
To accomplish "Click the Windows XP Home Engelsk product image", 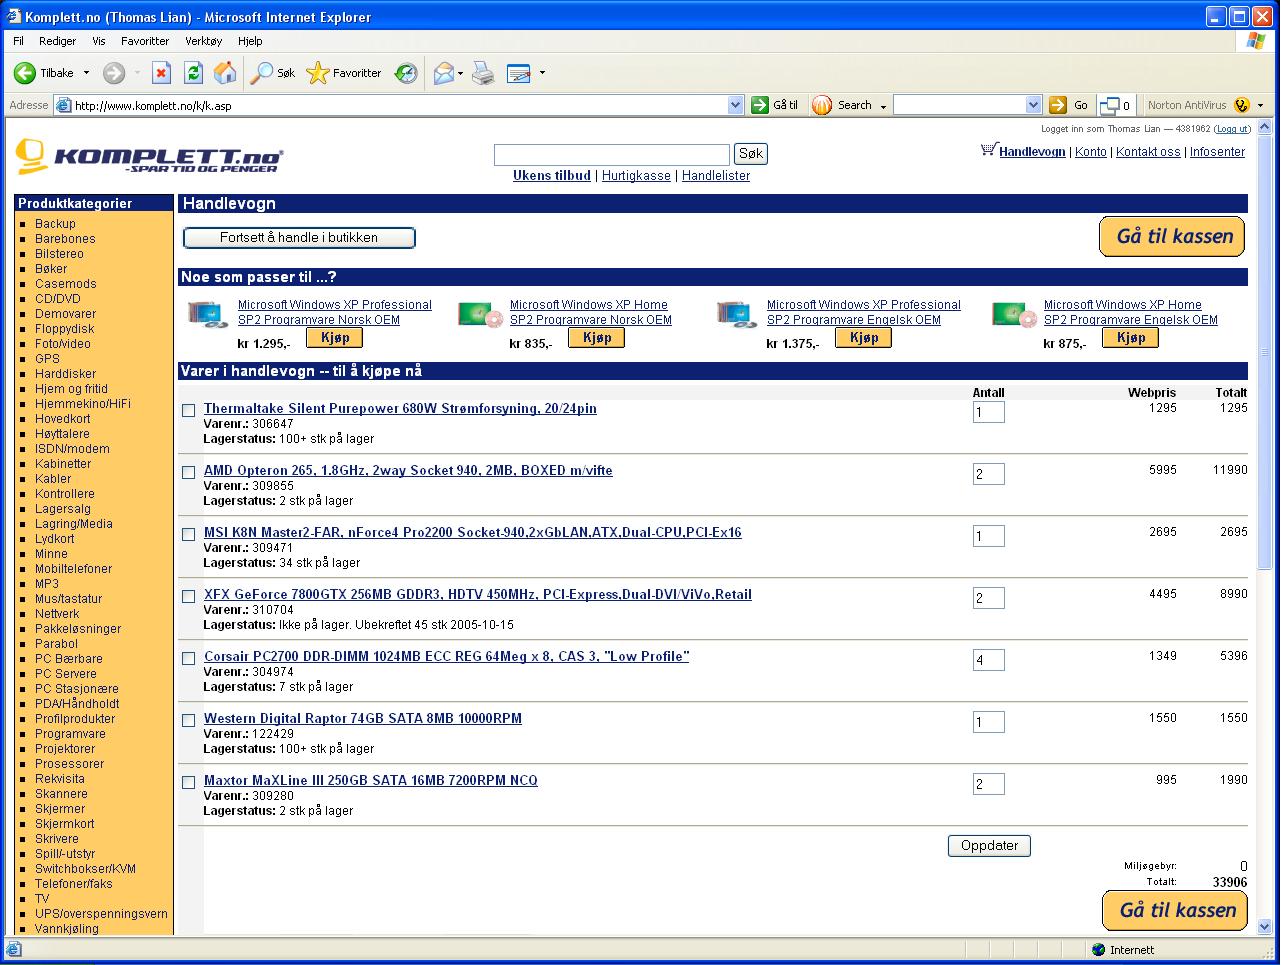I will tap(1013, 315).
